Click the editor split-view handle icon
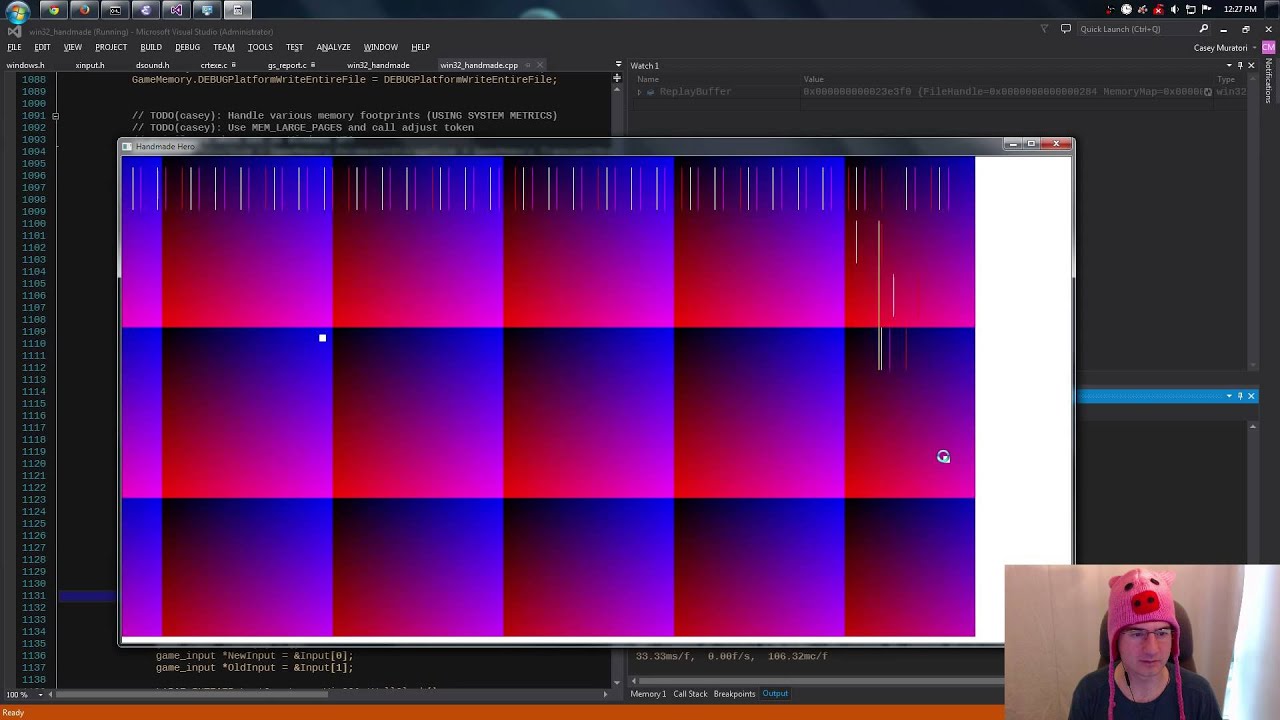 (617, 78)
